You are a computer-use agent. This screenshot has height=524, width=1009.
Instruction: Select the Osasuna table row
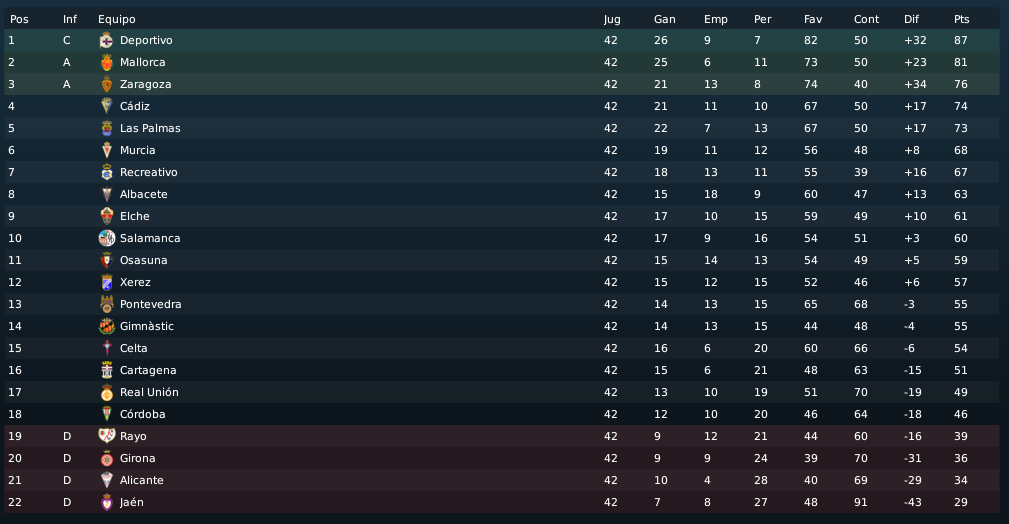click(502, 260)
